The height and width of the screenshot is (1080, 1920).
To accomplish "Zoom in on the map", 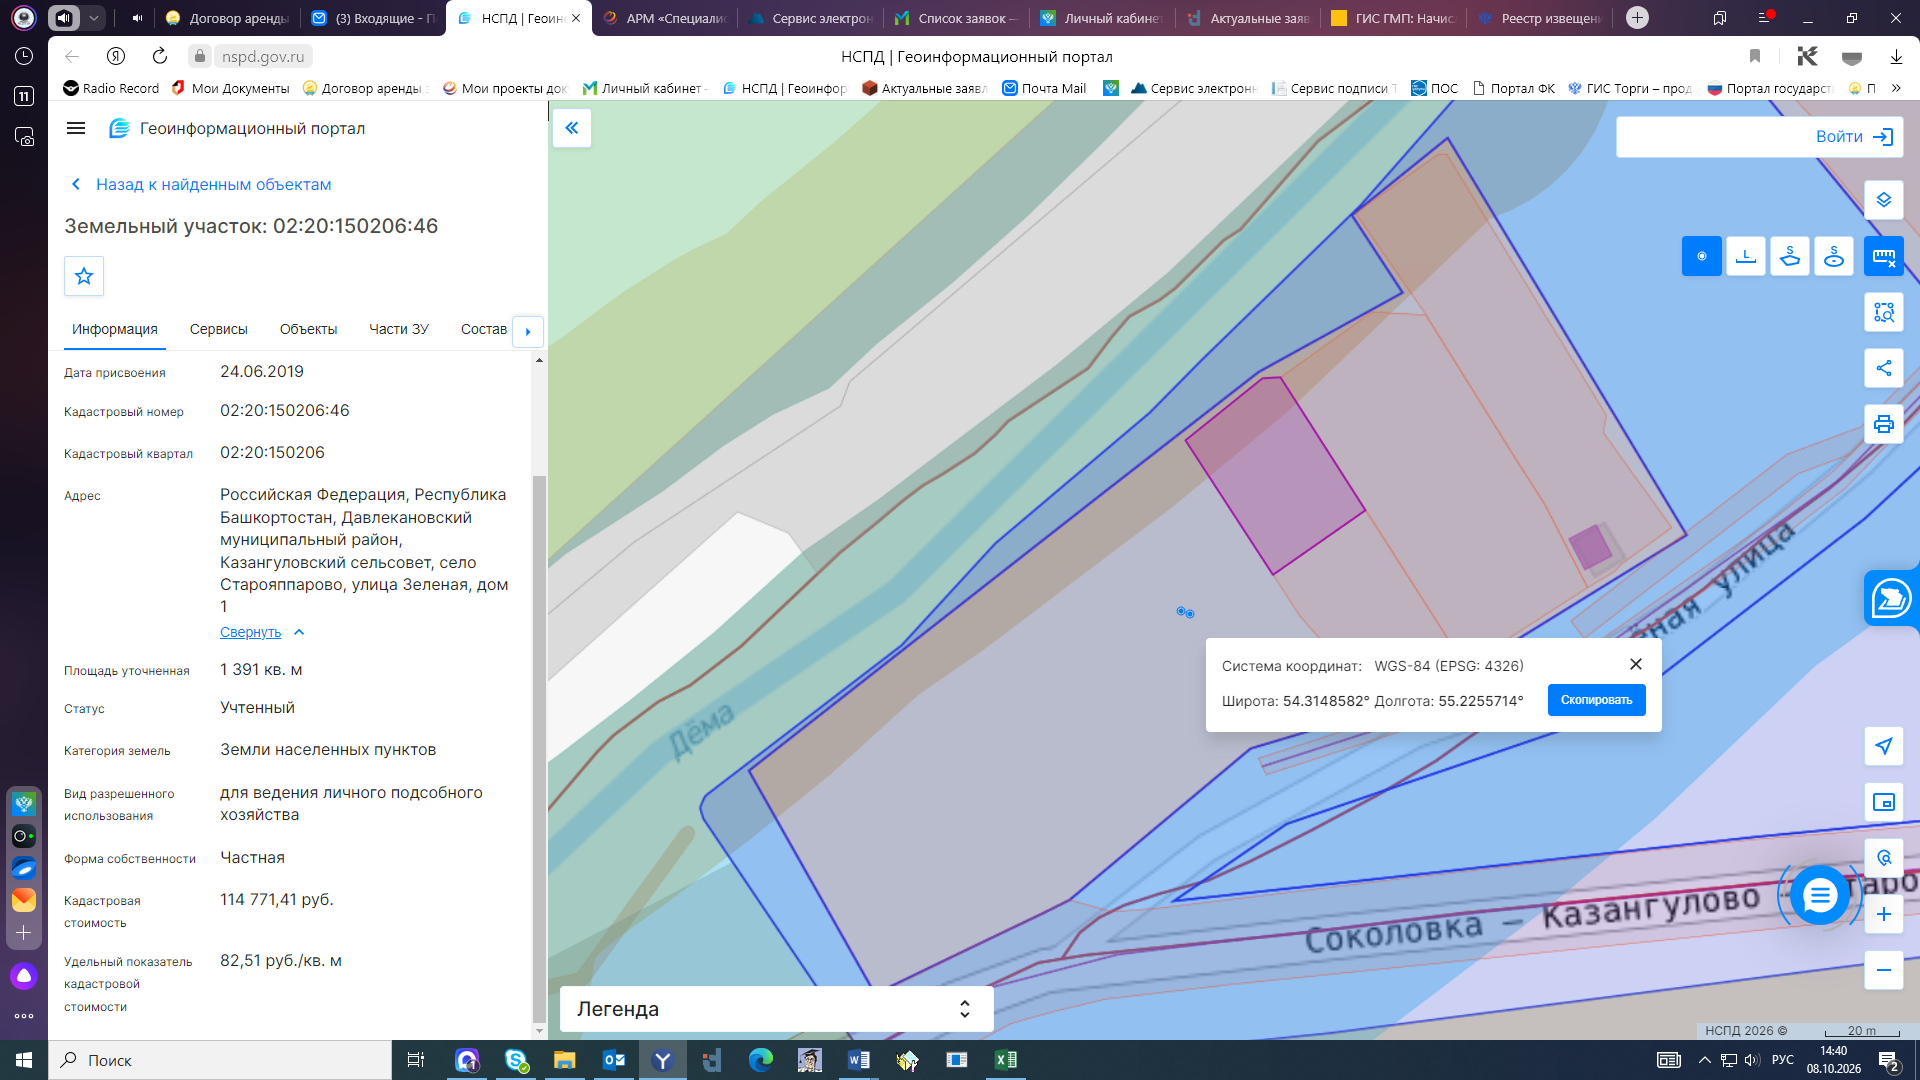I will 1884,914.
